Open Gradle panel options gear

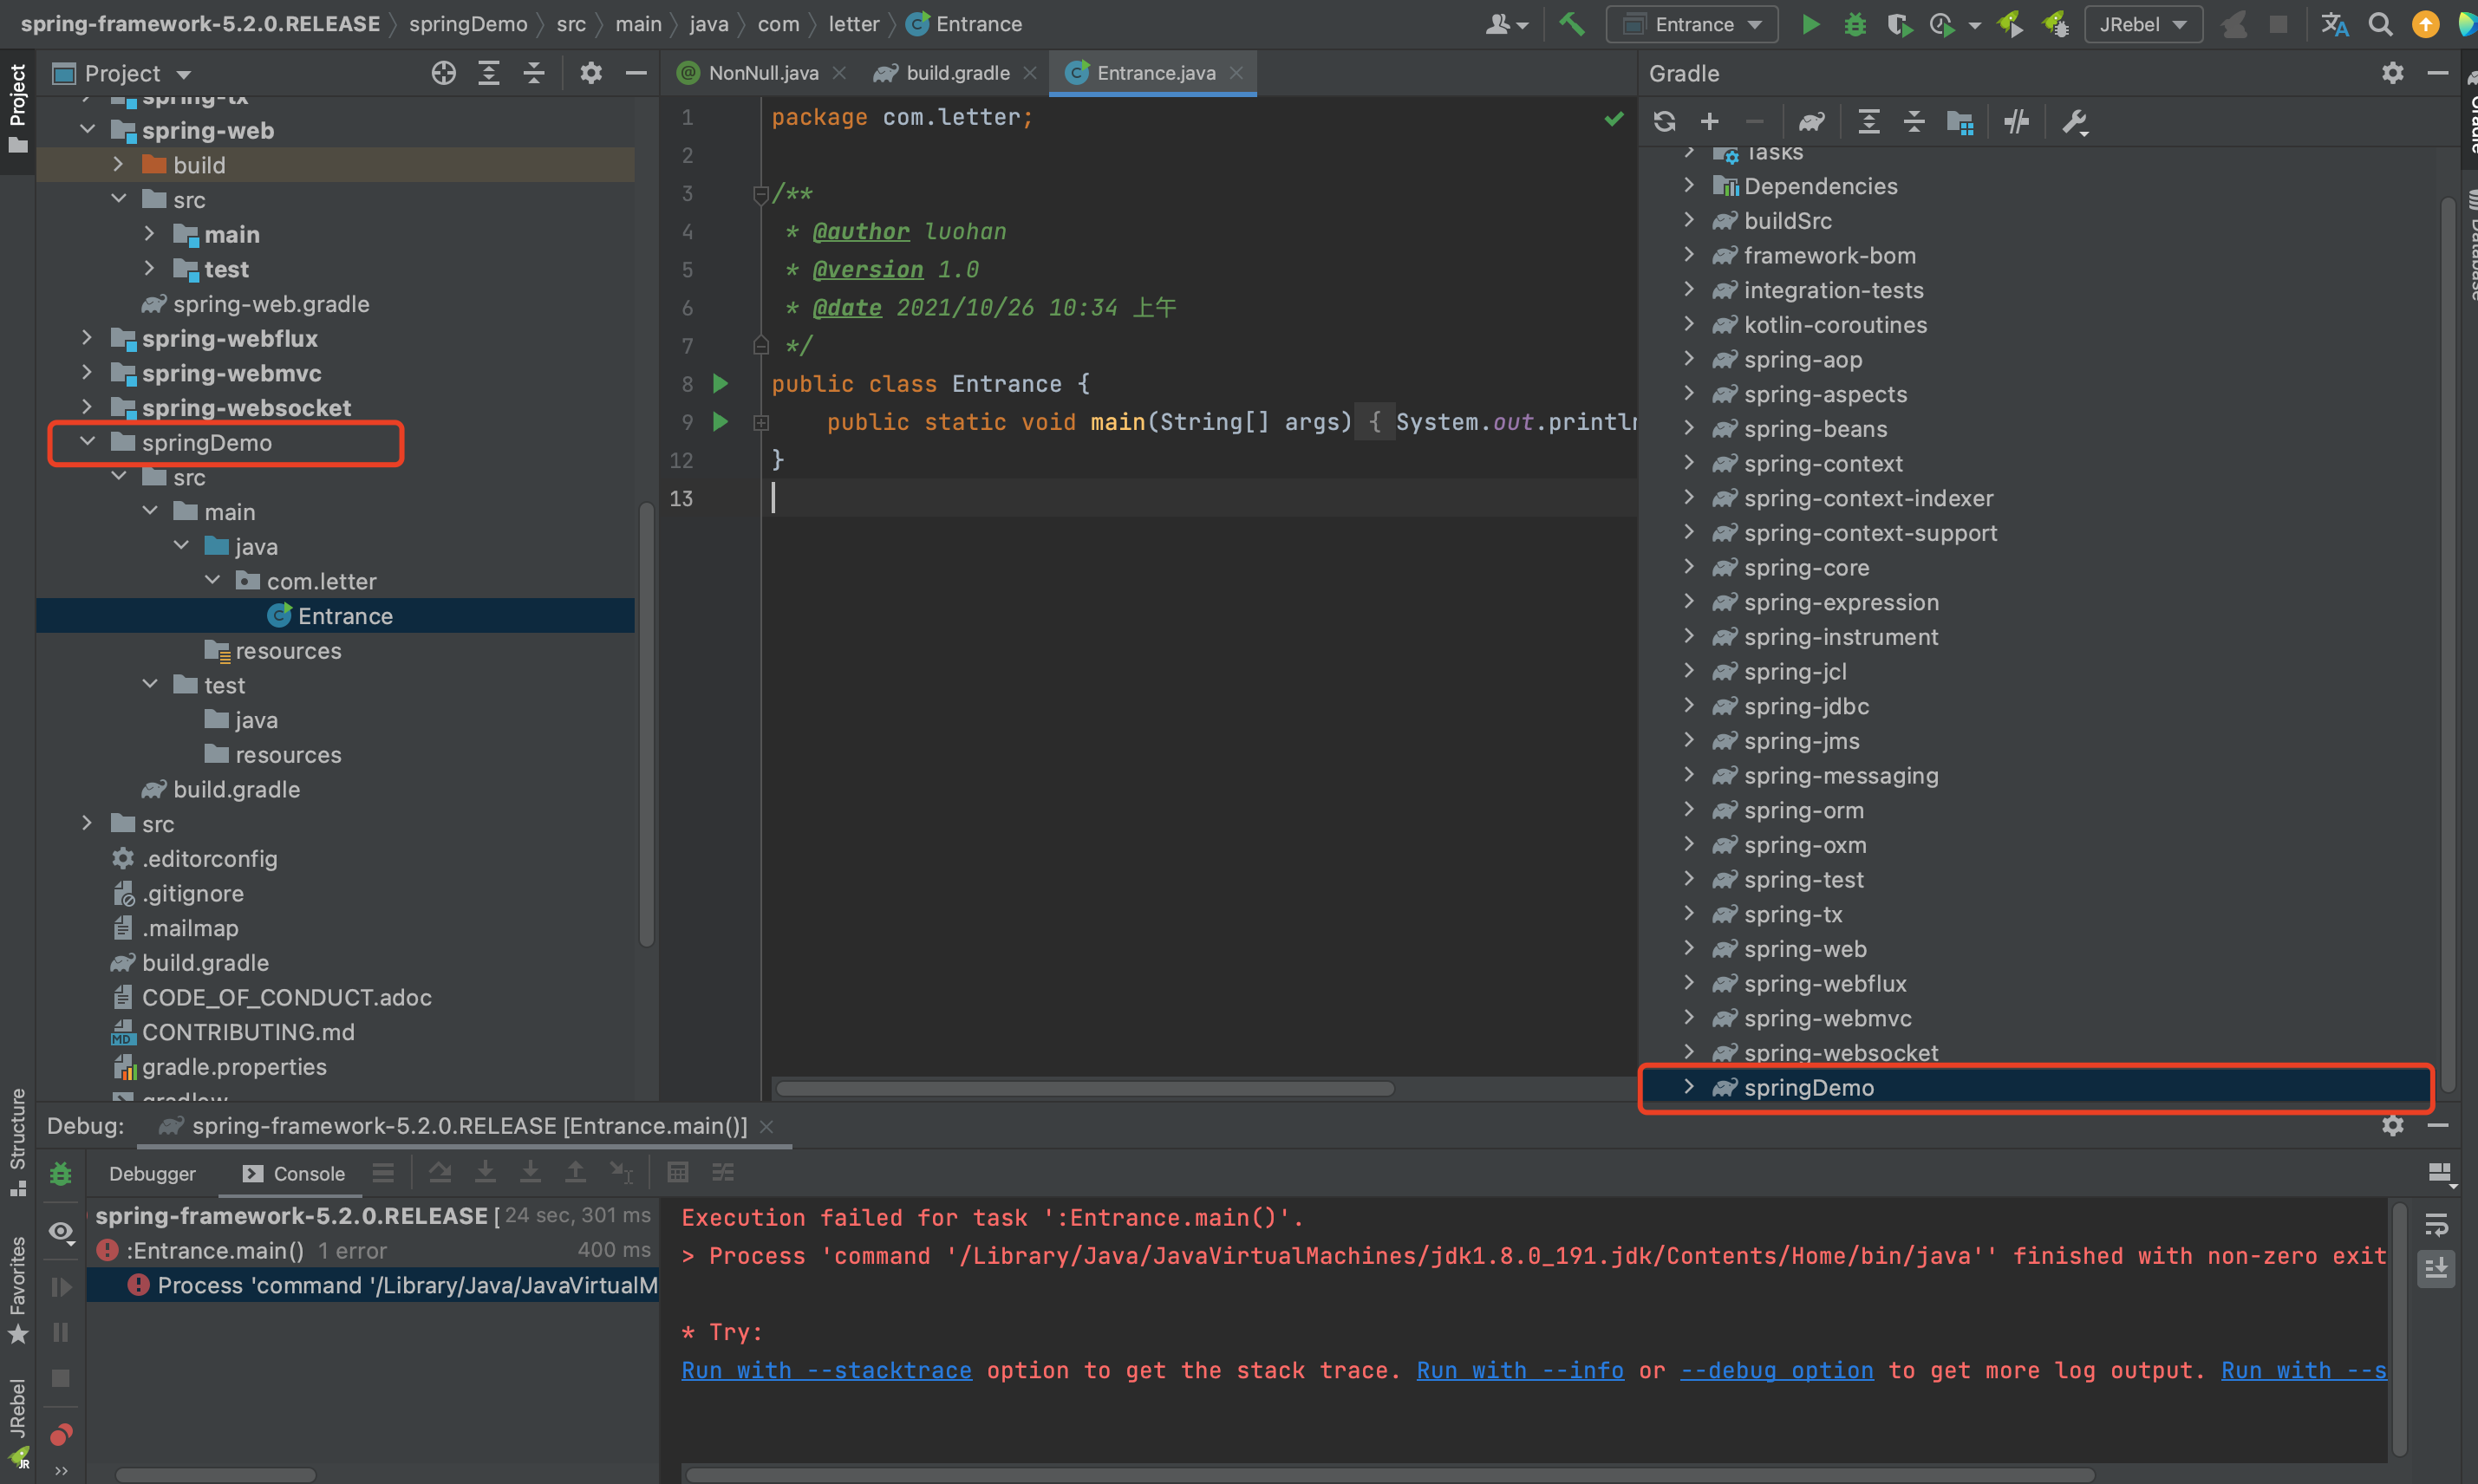2392,73
